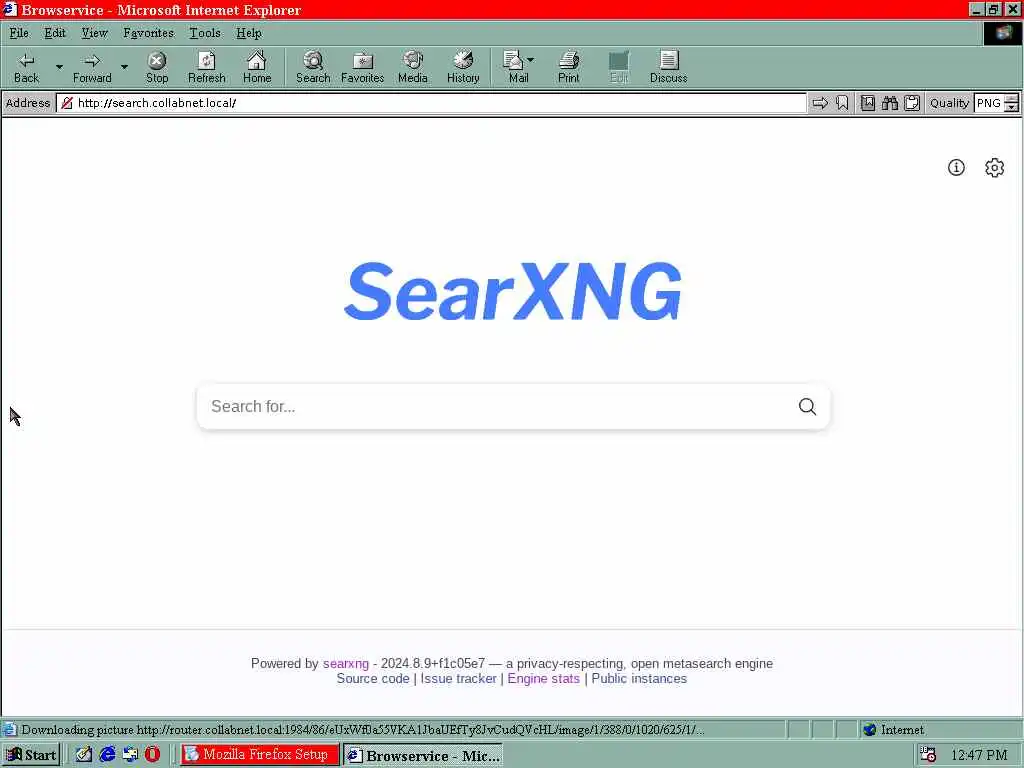Click the system tray scheduler icon
Image resolution: width=1024 pixels, height=768 pixels.
pos(928,755)
